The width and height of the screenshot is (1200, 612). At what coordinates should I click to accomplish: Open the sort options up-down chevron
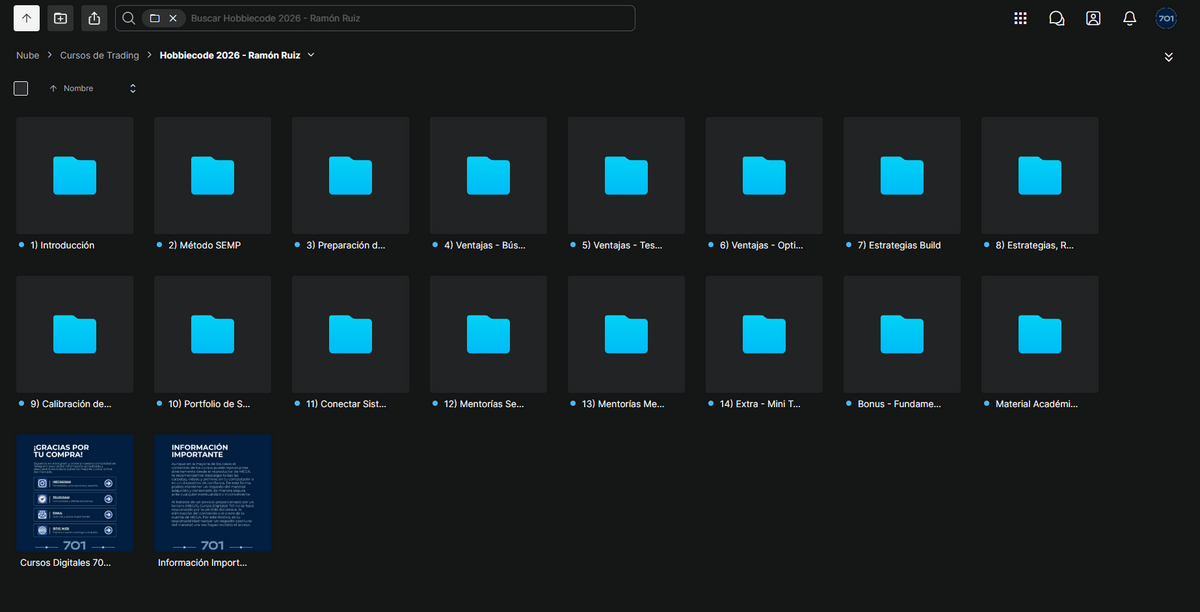pos(133,88)
